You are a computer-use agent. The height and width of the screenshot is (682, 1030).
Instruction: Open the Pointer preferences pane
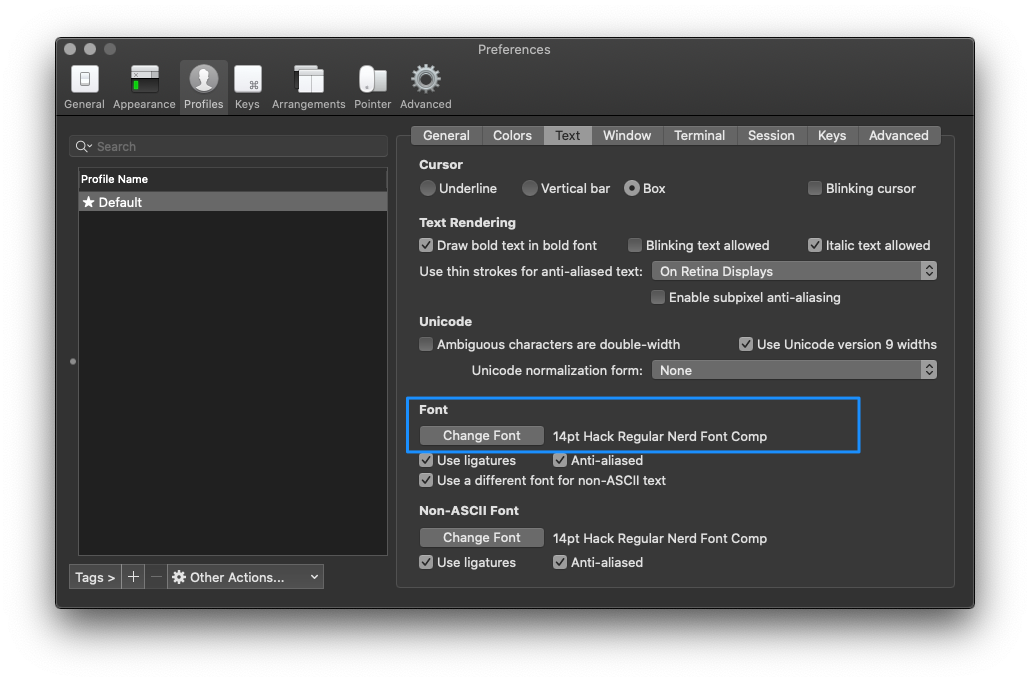(x=372, y=87)
